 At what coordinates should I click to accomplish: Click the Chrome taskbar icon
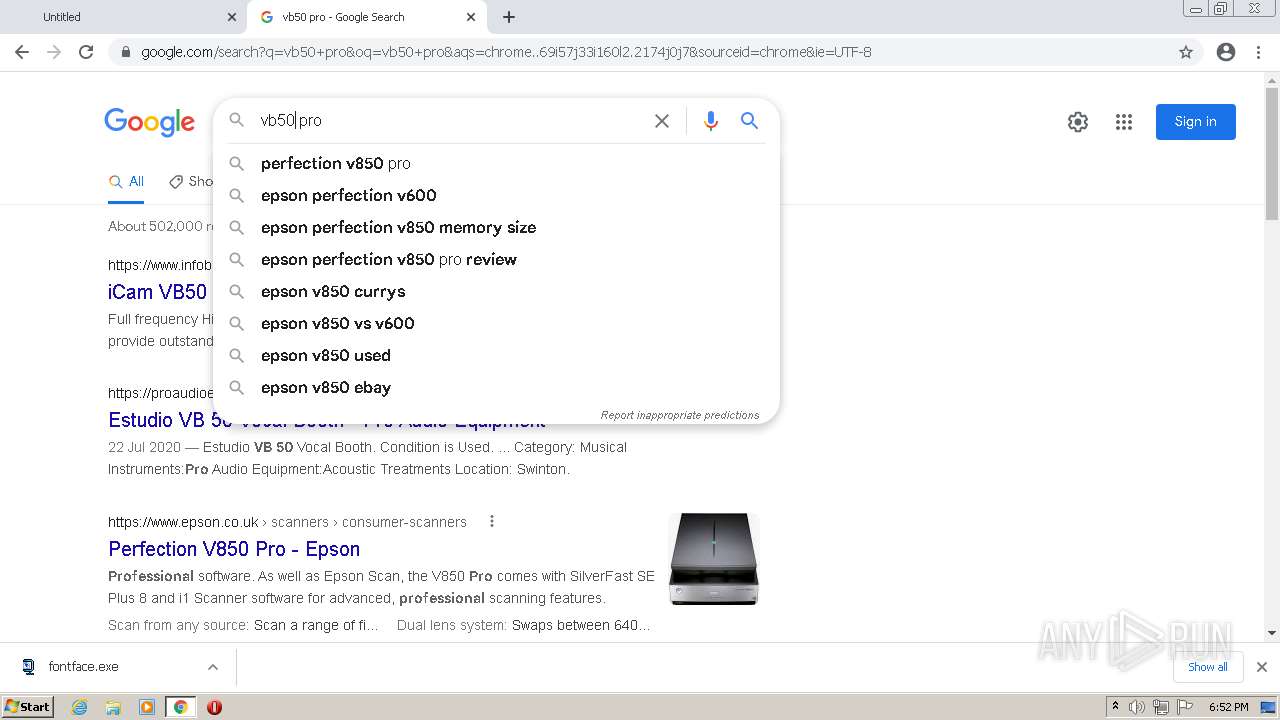click(x=180, y=707)
